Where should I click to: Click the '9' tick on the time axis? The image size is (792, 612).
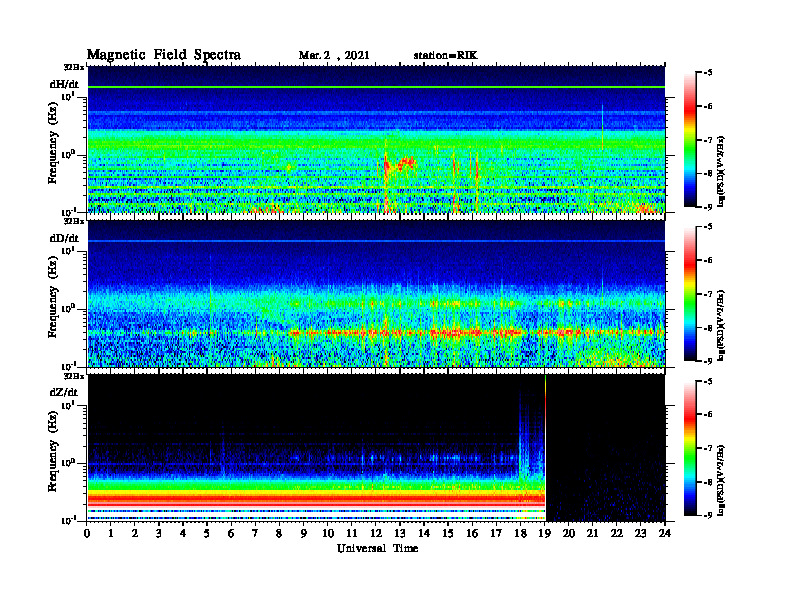point(304,534)
